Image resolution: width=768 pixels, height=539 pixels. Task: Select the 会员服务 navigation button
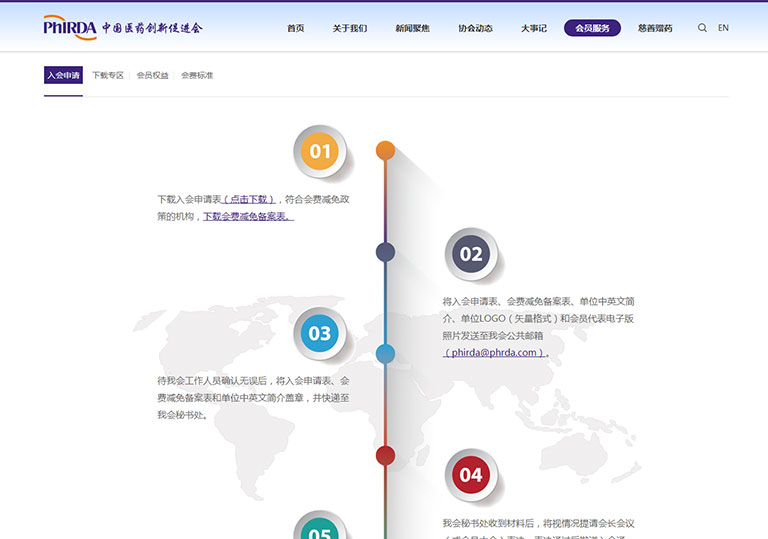point(592,28)
